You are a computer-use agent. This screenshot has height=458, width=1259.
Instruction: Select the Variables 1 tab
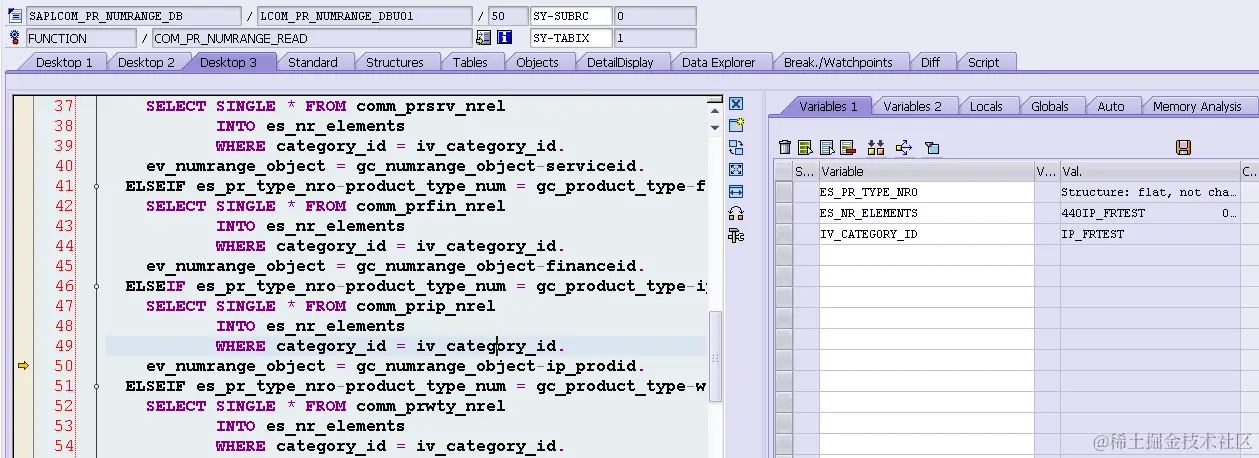click(828, 106)
